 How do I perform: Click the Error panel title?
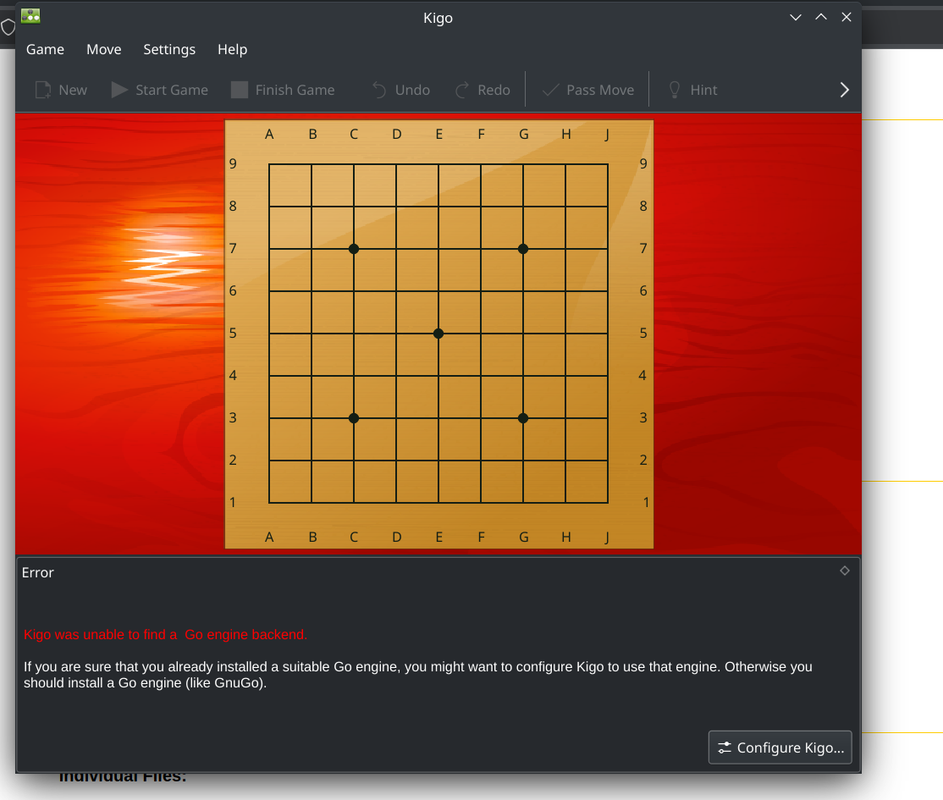click(37, 573)
